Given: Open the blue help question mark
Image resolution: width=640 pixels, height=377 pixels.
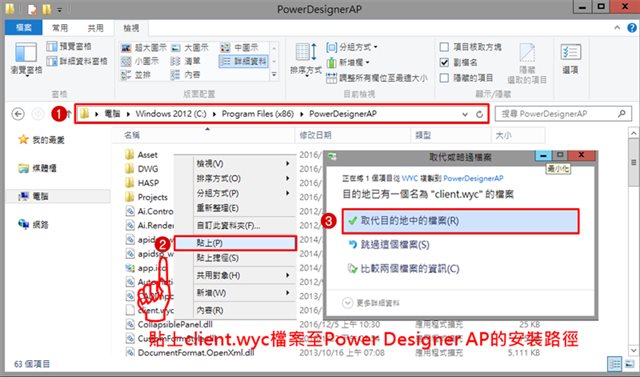Looking at the screenshot, I should (x=632, y=28).
